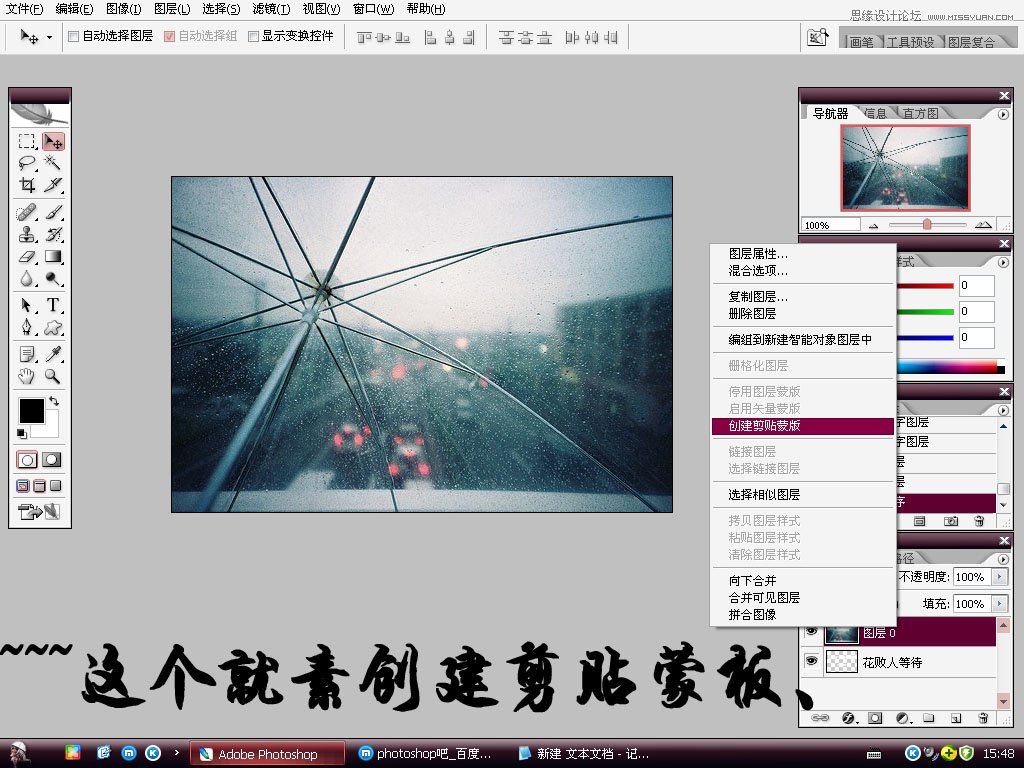Image resolution: width=1024 pixels, height=768 pixels.
Task: Click the navigator zoom slider handle
Action: [927, 225]
